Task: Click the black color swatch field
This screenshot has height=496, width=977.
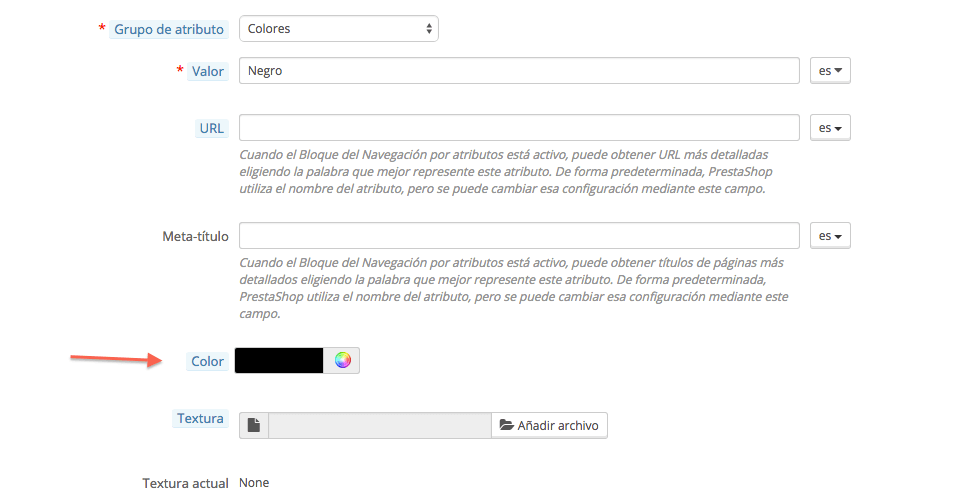Action: click(279, 361)
